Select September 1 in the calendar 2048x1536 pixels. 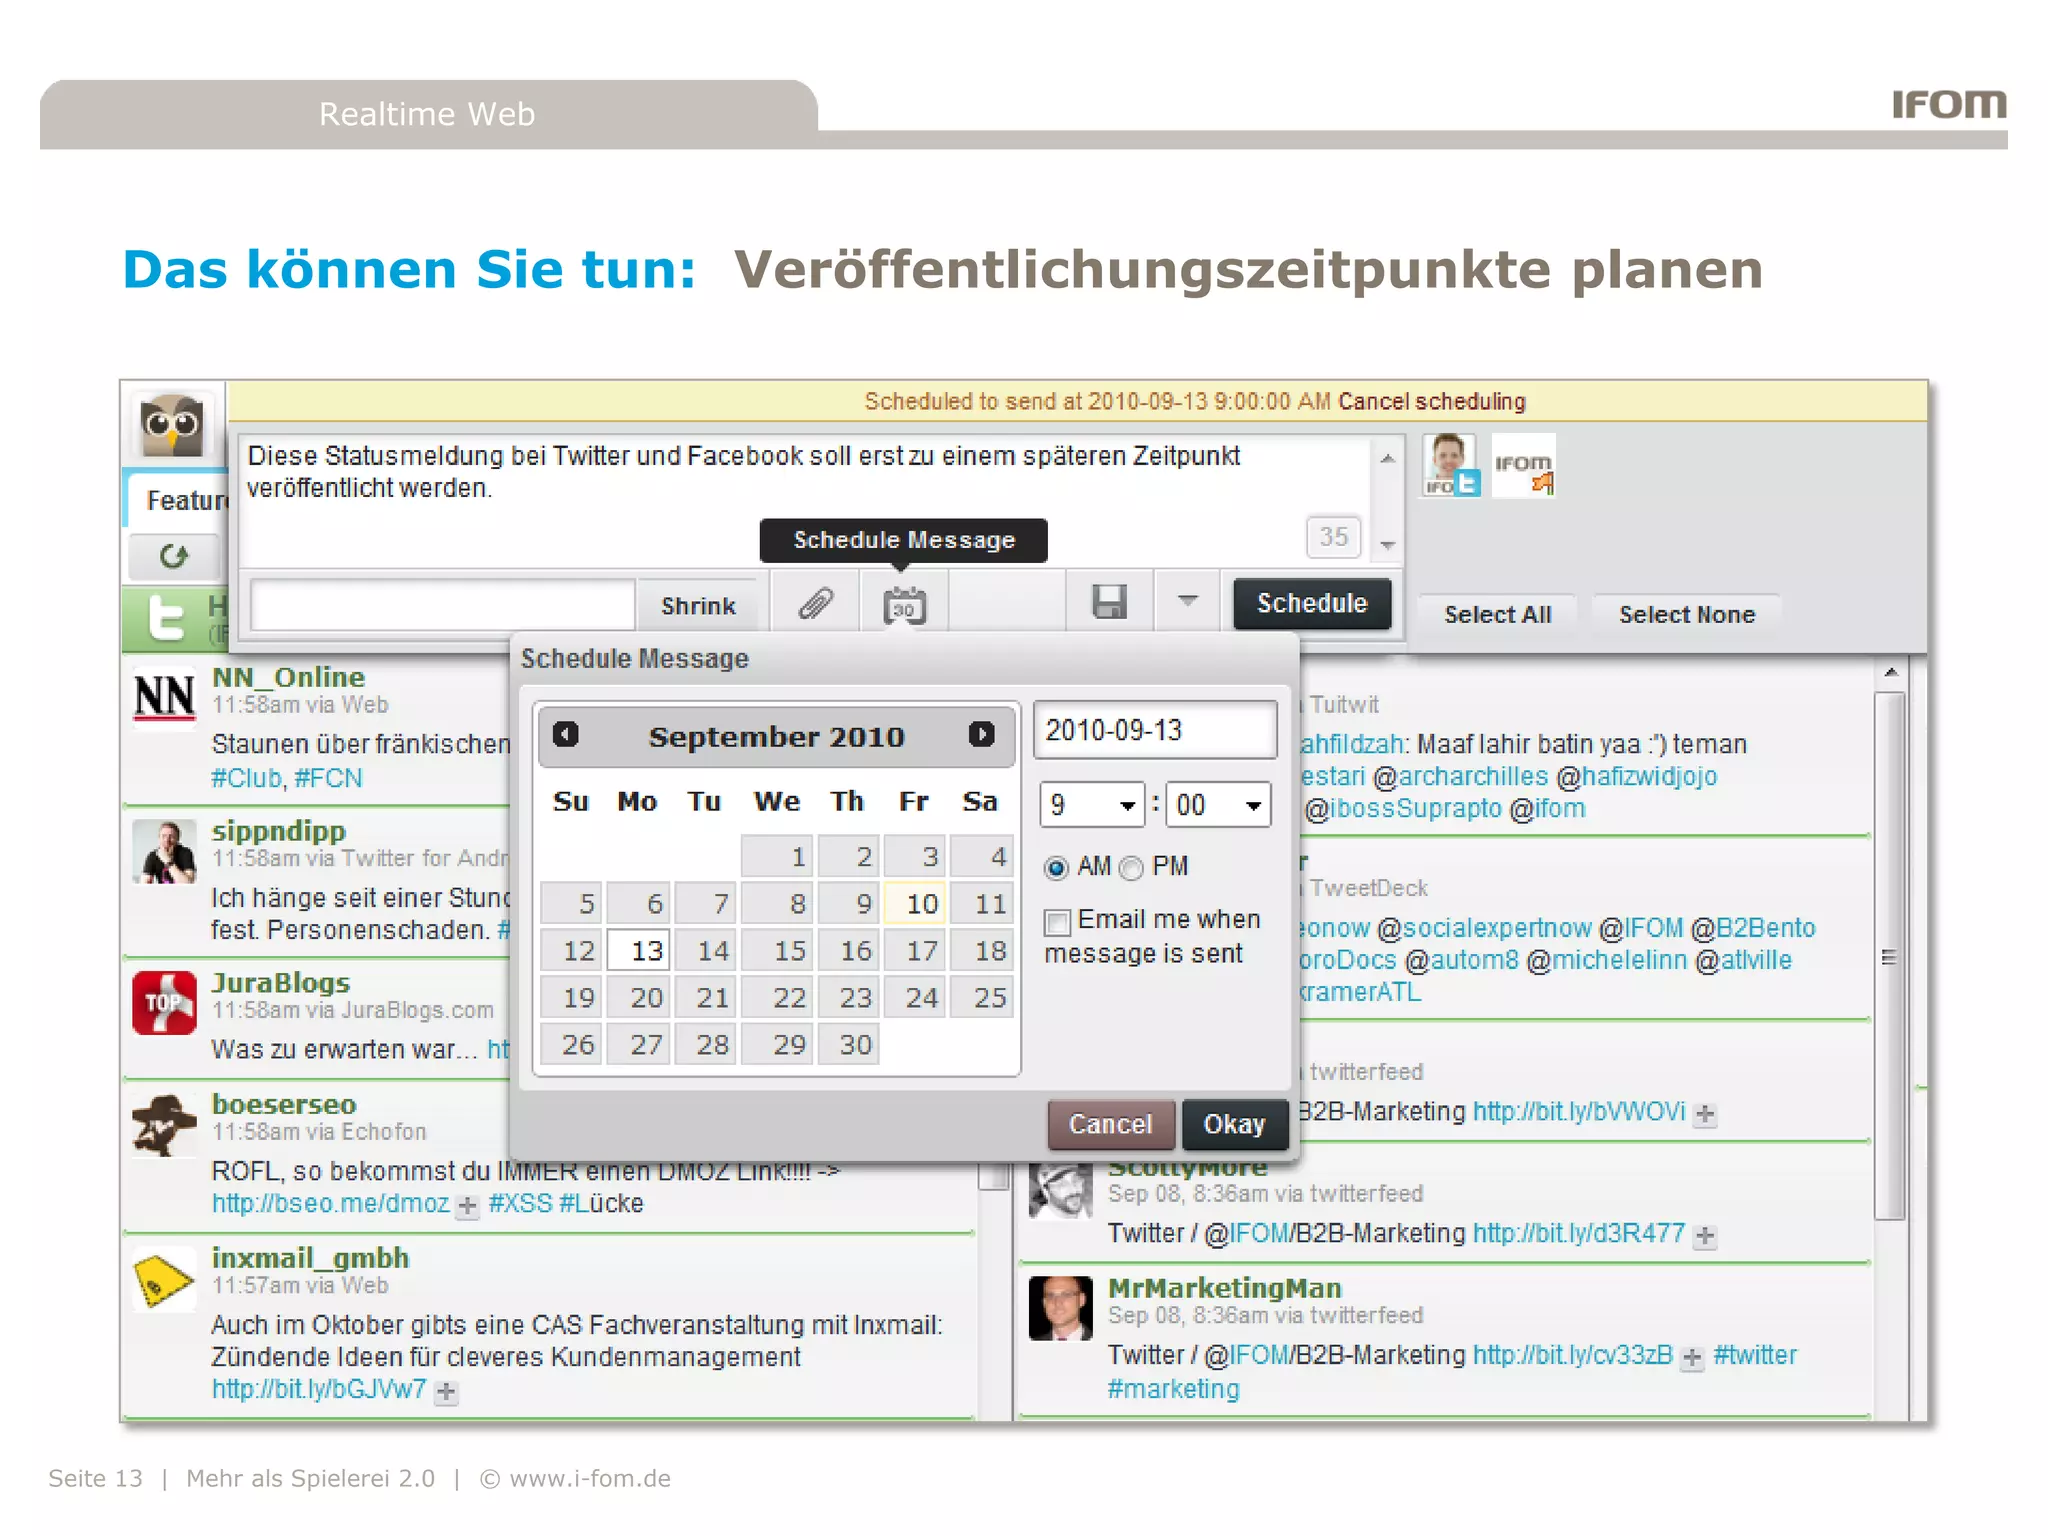pyautogui.click(x=778, y=856)
